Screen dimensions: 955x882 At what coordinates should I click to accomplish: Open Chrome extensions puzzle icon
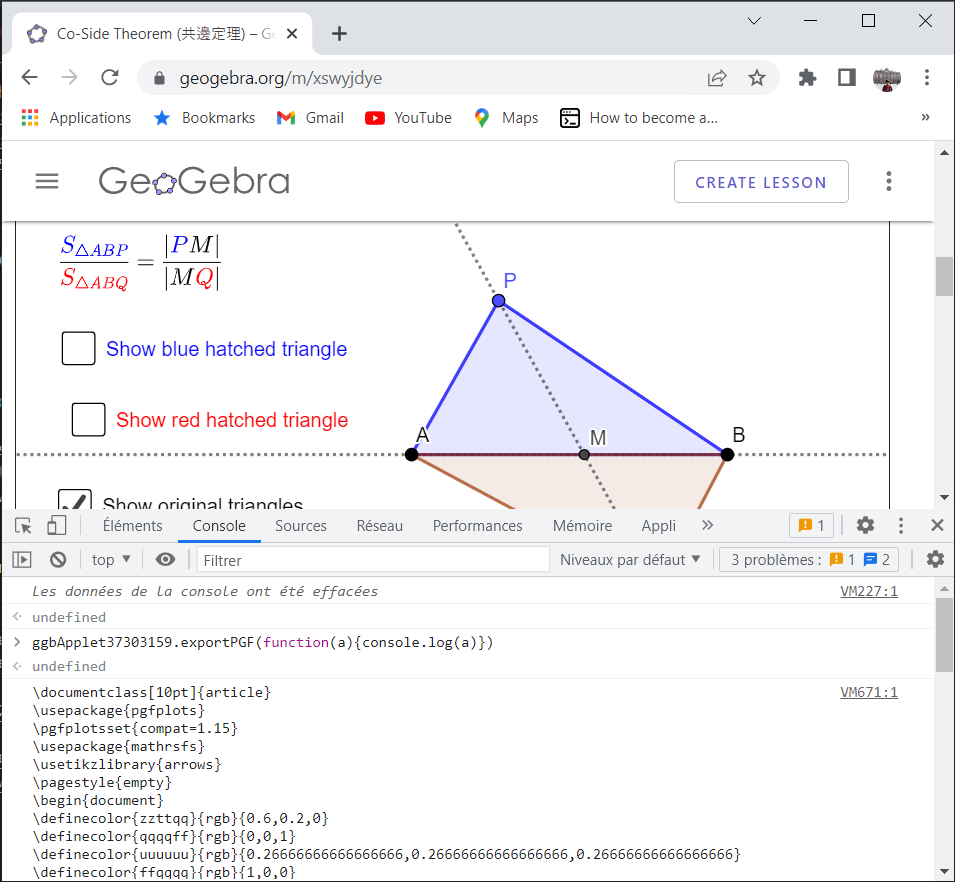(x=807, y=78)
